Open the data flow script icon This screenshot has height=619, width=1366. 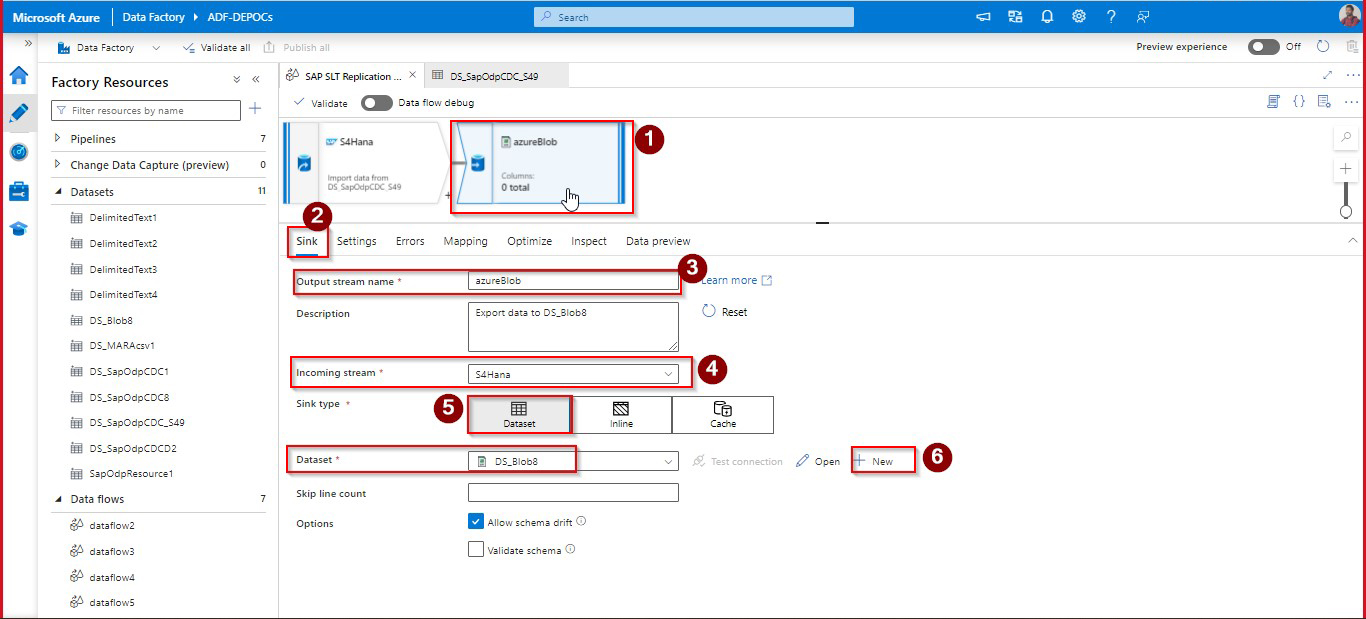[1273, 102]
